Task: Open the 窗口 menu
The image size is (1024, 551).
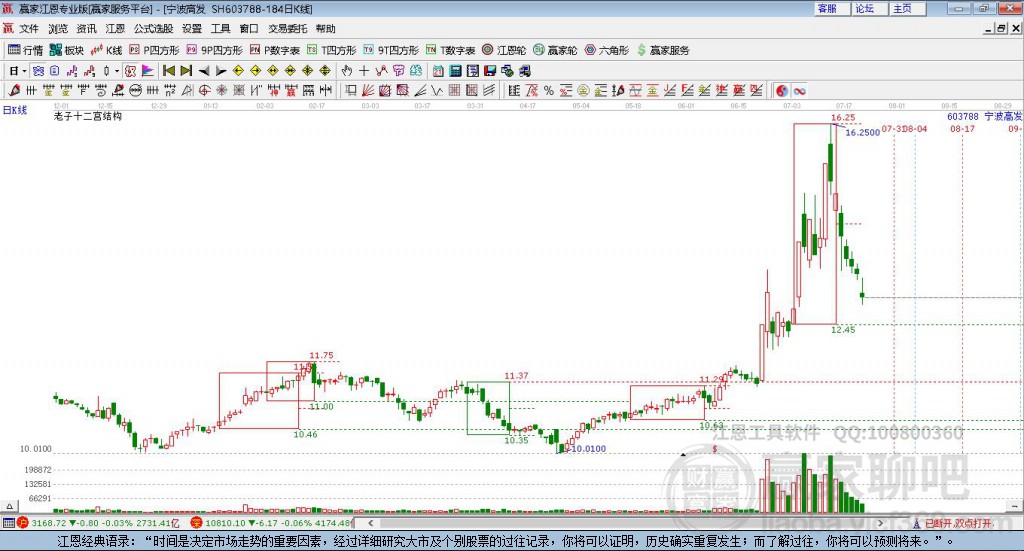Action: tap(249, 29)
